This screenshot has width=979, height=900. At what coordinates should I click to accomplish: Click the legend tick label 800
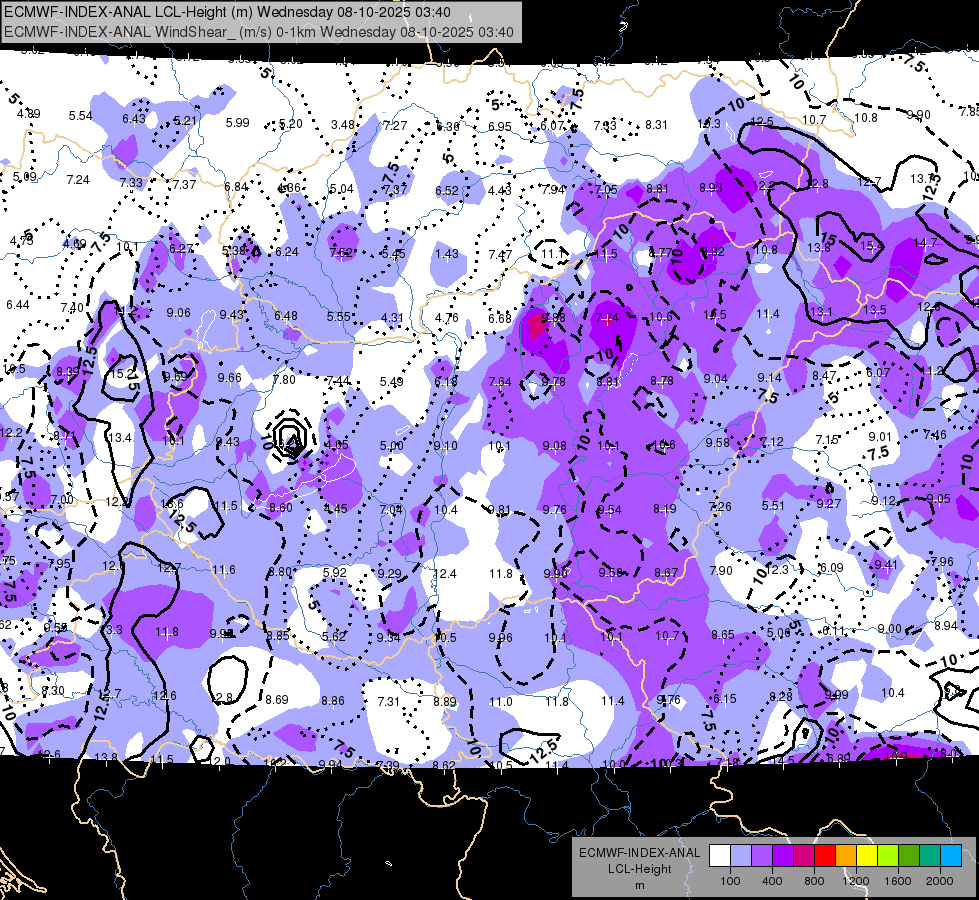point(814,881)
